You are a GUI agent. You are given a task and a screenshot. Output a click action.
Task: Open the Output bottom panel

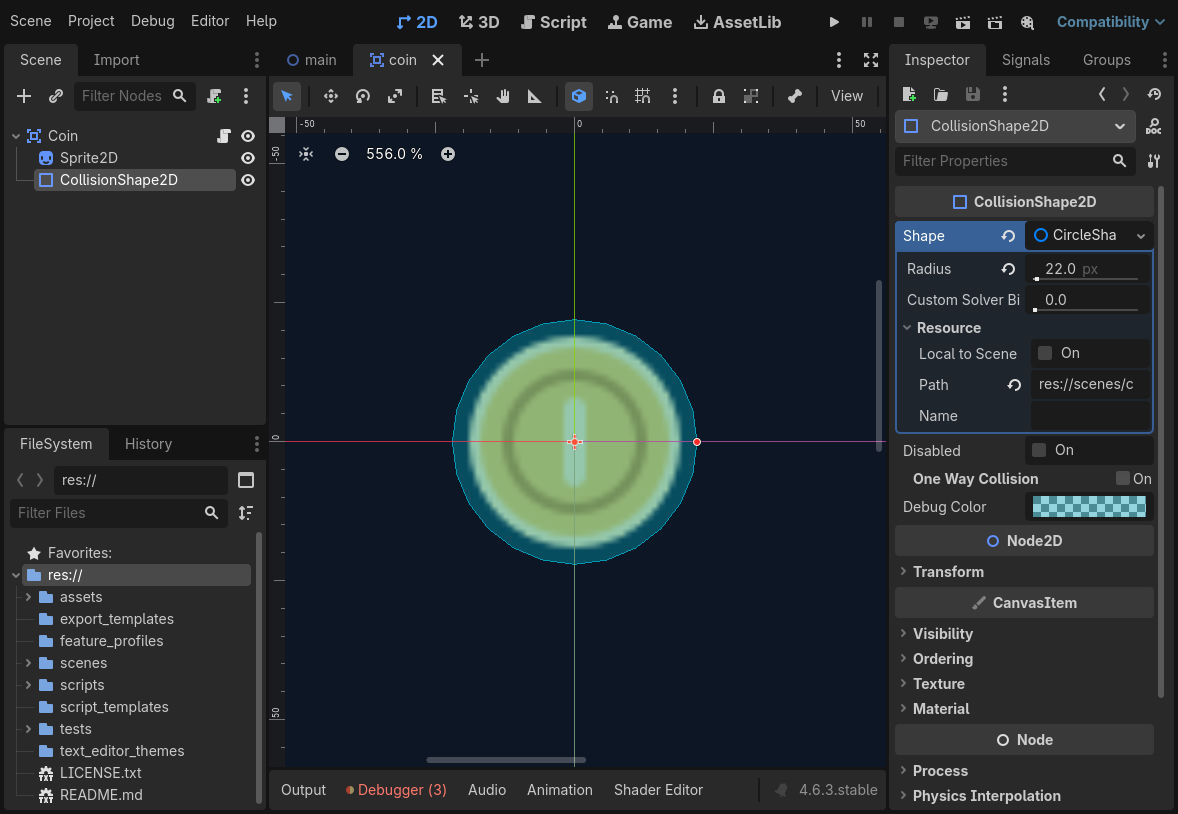click(x=304, y=790)
